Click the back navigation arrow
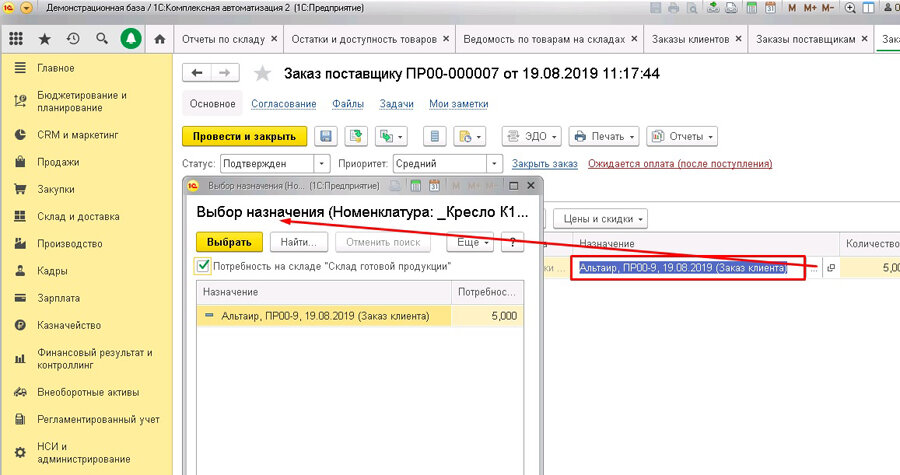Viewport: 900px width, 475px height. pos(197,73)
